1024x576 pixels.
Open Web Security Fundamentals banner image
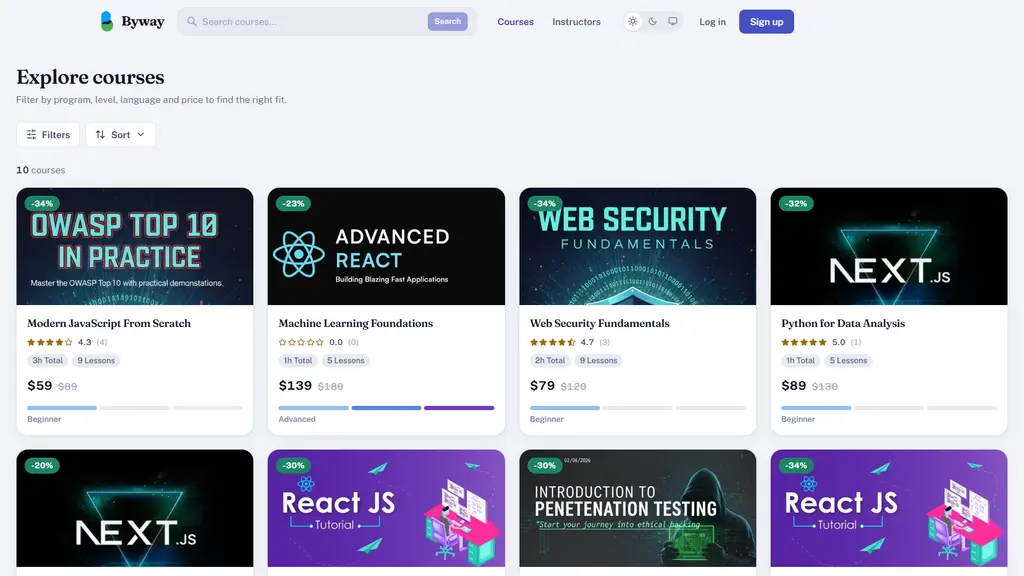(x=637, y=246)
